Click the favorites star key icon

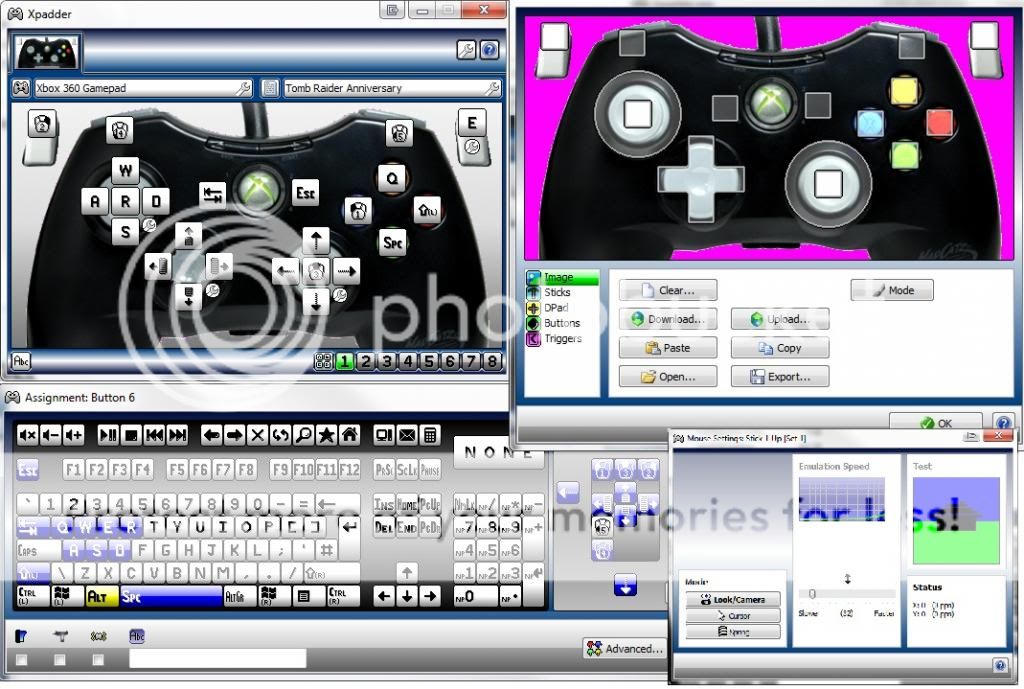point(327,435)
